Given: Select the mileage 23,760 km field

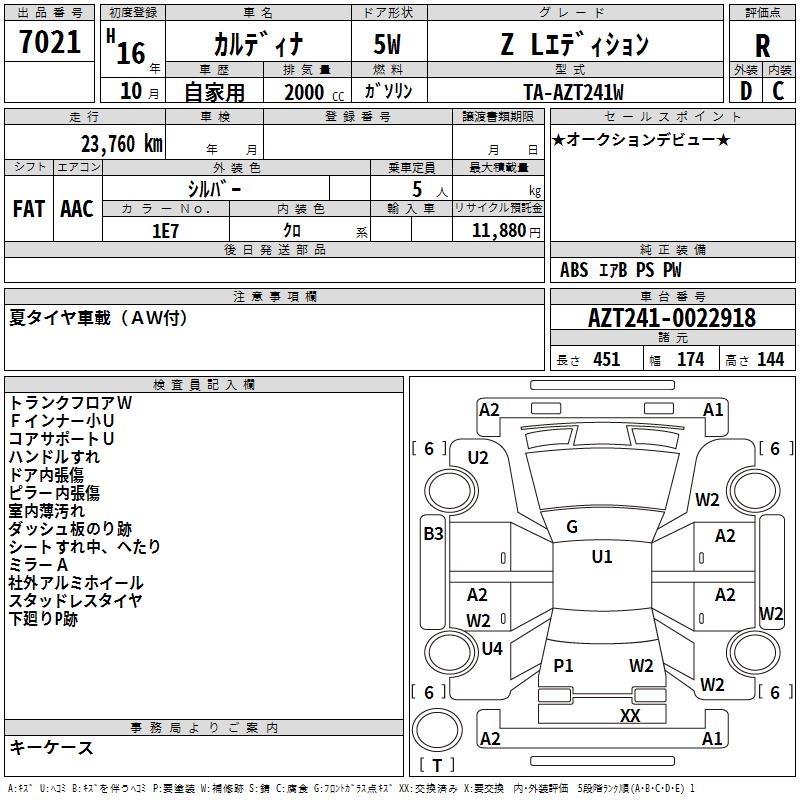Looking at the screenshot, I should 85,142.
